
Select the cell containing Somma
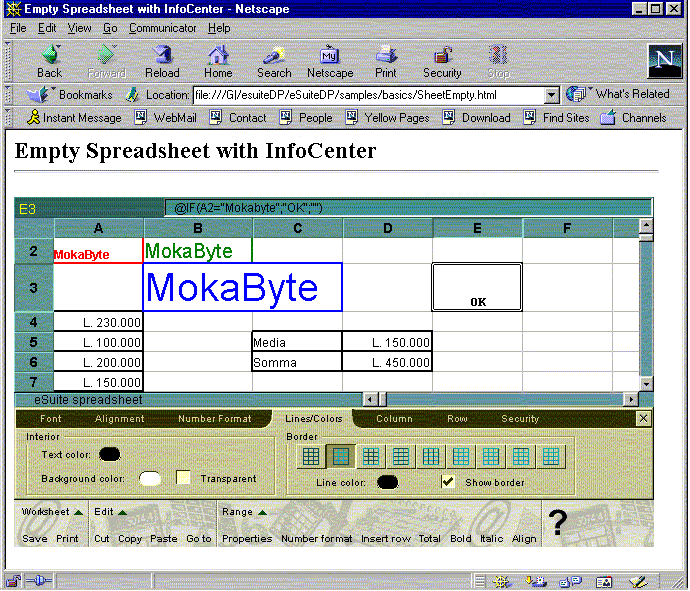(297, 362)
